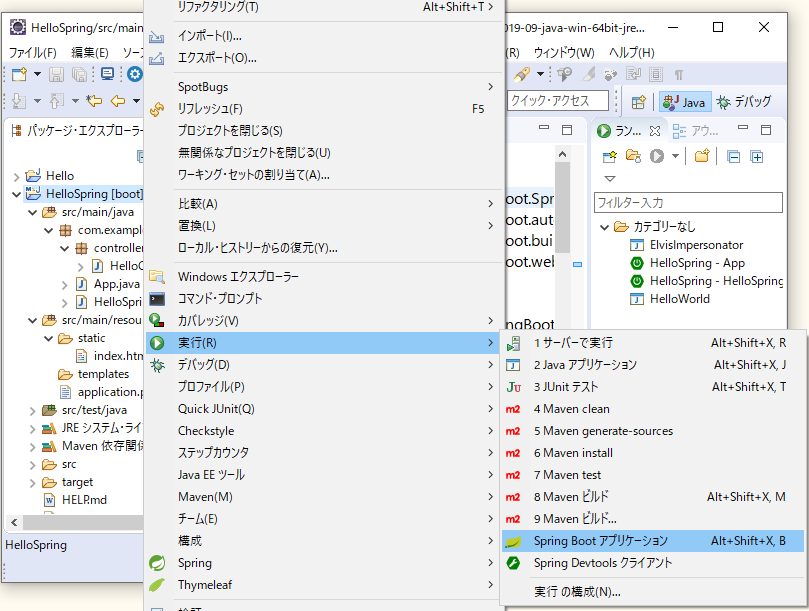Screen dimensions: 809x611
Task: Click the last edit location arrow icon
Action: click(x=93, y=100)
